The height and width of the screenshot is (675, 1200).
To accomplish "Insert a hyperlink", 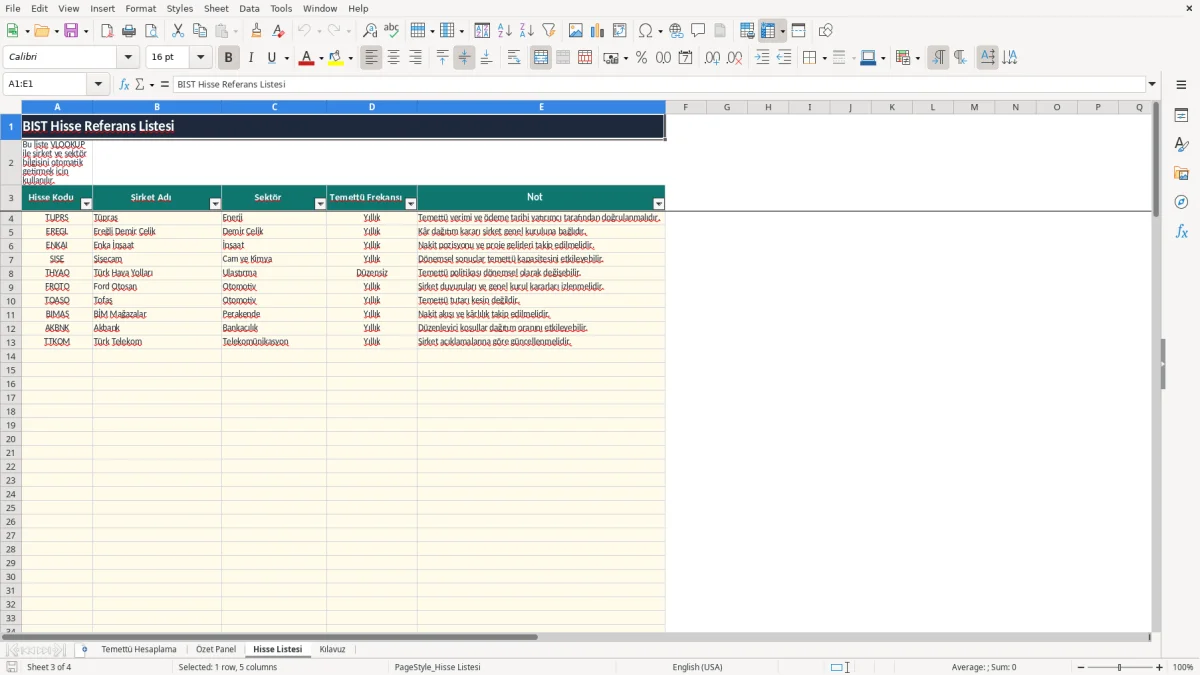I will pos(676,31).
